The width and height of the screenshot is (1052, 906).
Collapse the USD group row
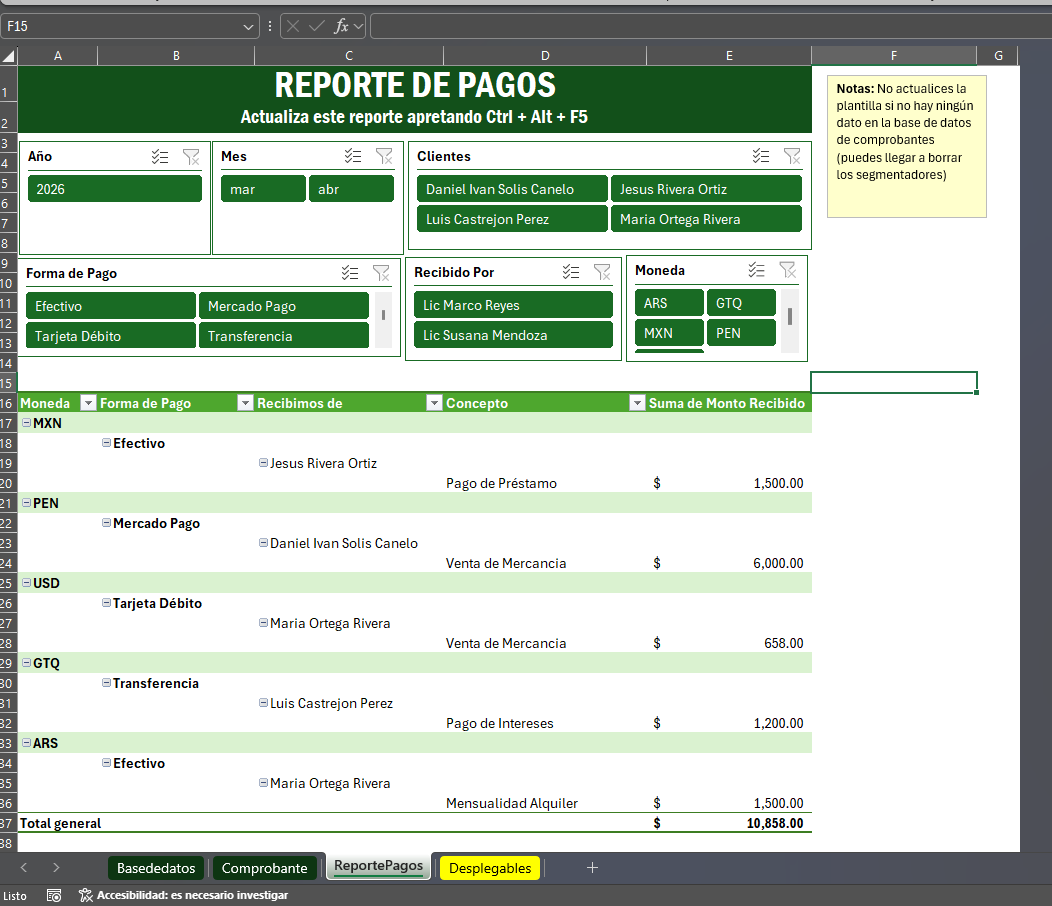(27, 583)
